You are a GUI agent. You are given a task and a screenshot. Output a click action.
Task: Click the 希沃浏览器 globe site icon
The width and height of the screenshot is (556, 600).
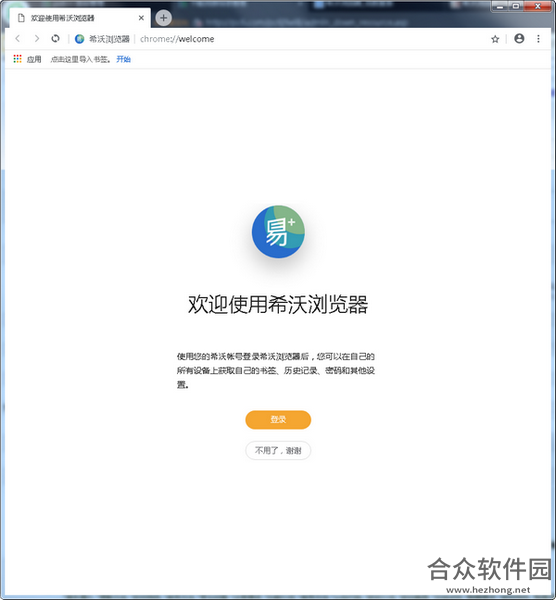pos(80,39)
